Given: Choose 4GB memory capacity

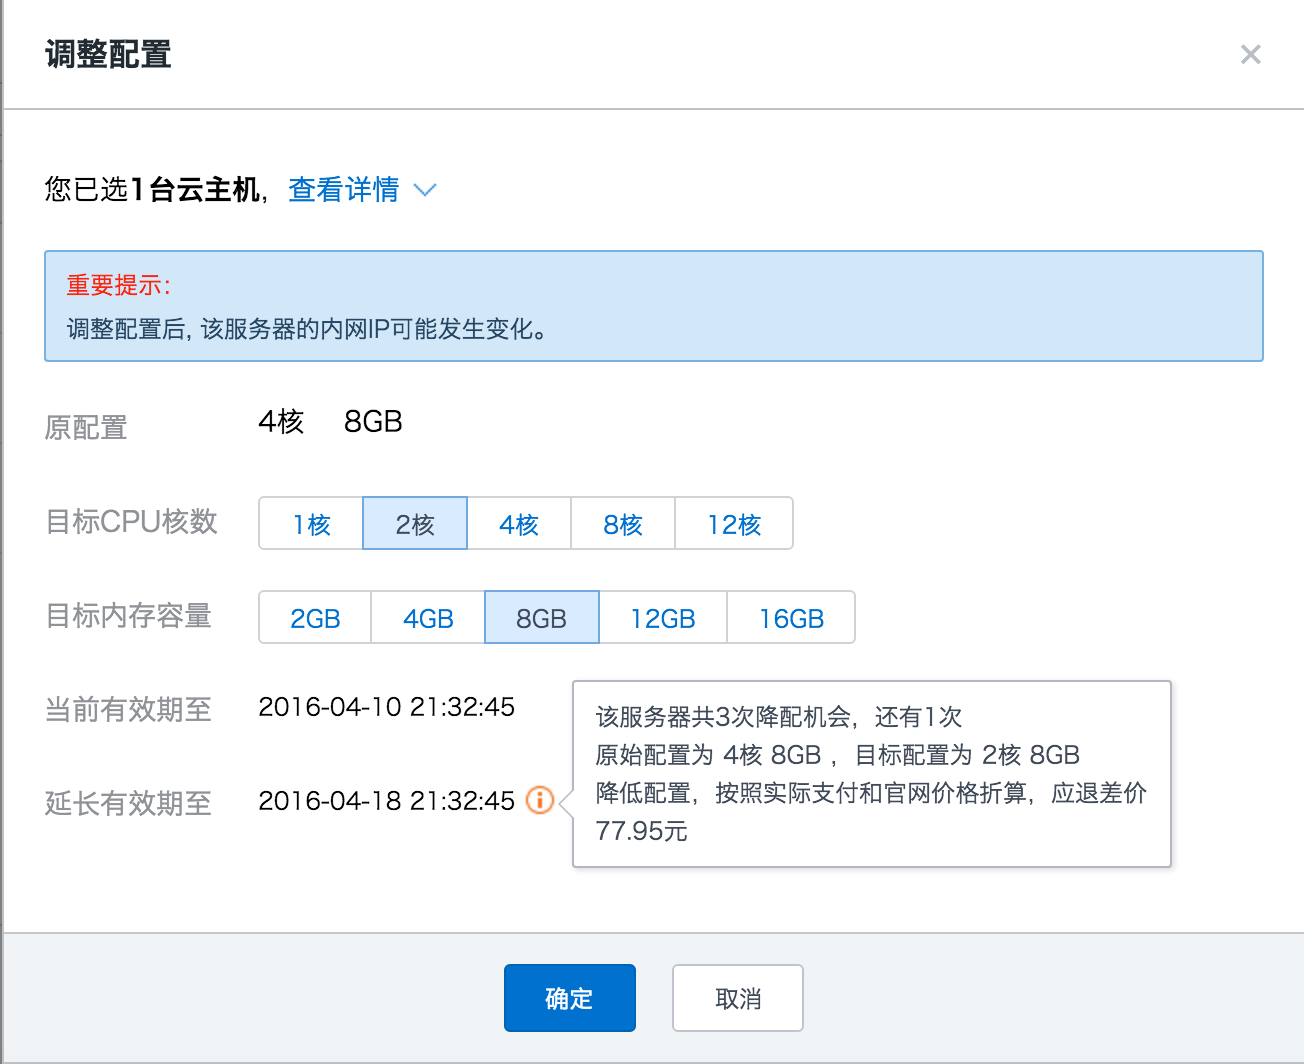Looking at the screenshot, I should coord(428,617).
